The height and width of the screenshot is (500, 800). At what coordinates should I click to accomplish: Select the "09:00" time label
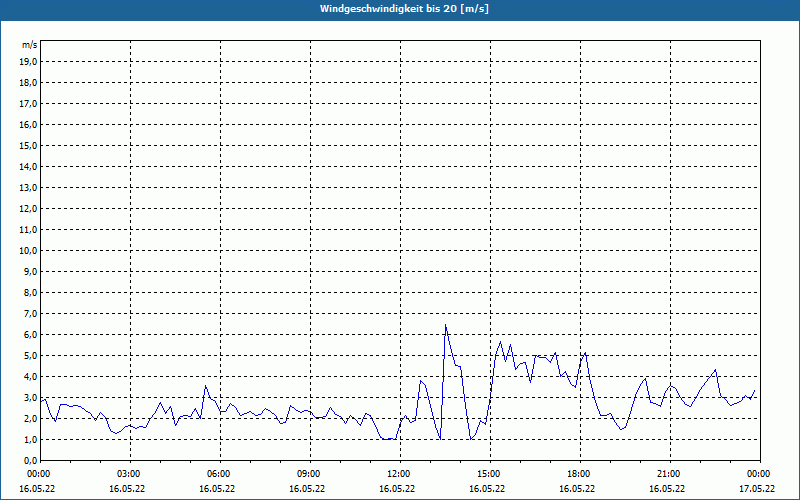click(310, 474)
